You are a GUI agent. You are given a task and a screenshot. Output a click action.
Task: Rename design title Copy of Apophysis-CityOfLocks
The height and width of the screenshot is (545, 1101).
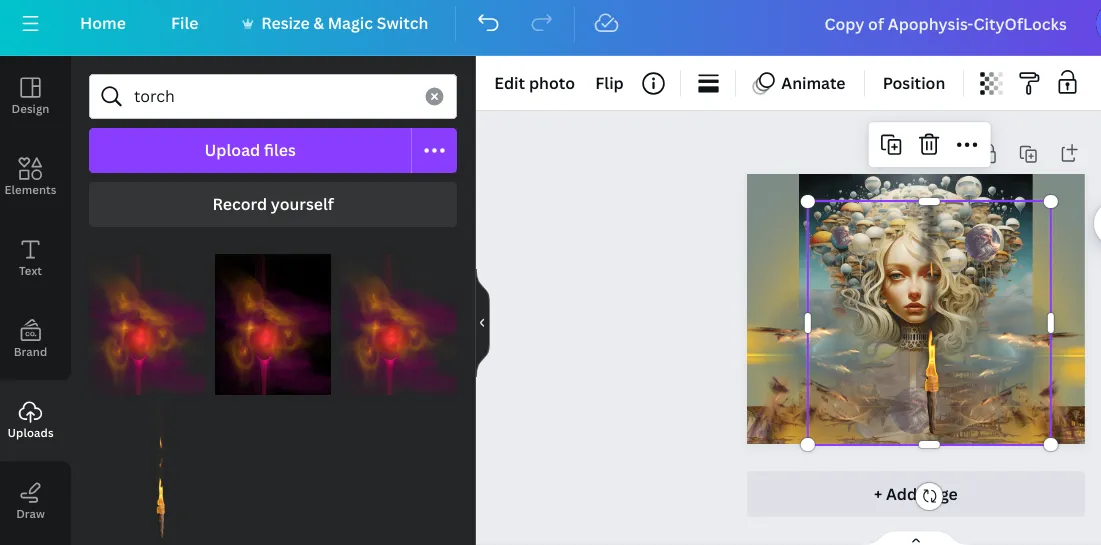[945, 25]
